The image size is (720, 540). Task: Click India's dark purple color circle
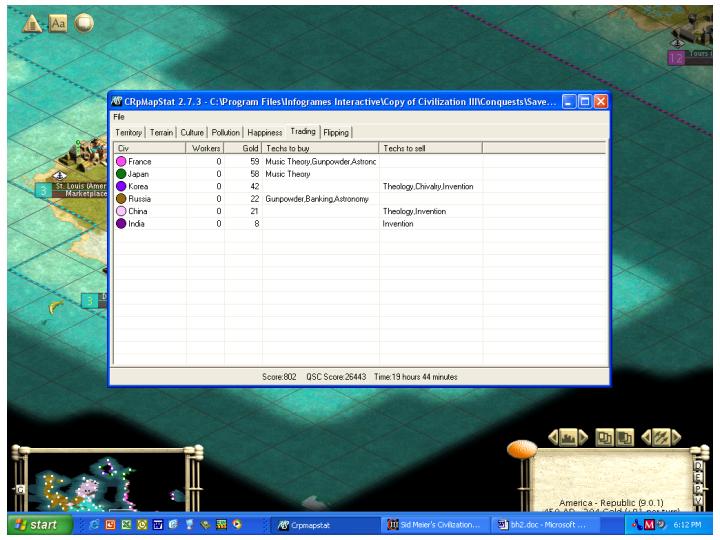click(121, 223)
